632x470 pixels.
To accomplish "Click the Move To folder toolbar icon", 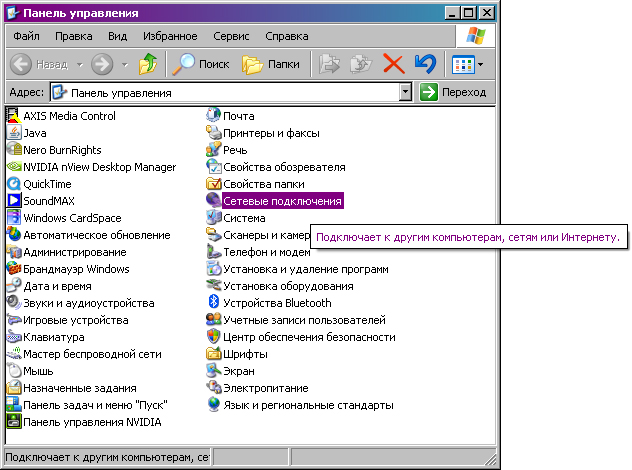I will pyautogui.click(x=329, y=64).
